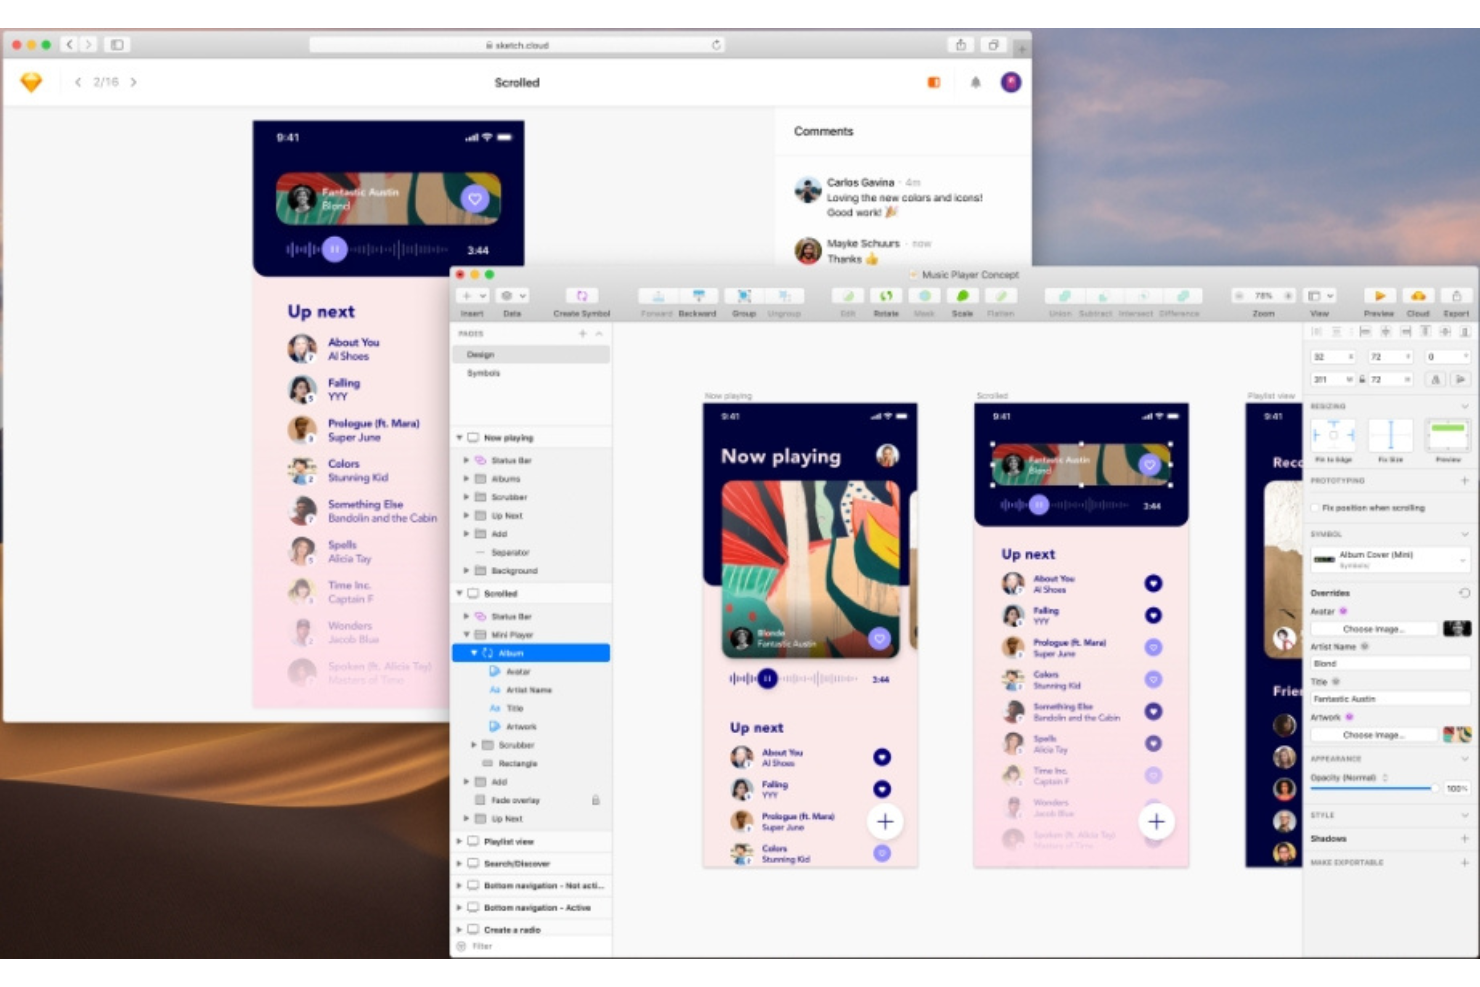Click the Artist Name override field
This screenshot has height=987, width=1480.
[1390, 664]
